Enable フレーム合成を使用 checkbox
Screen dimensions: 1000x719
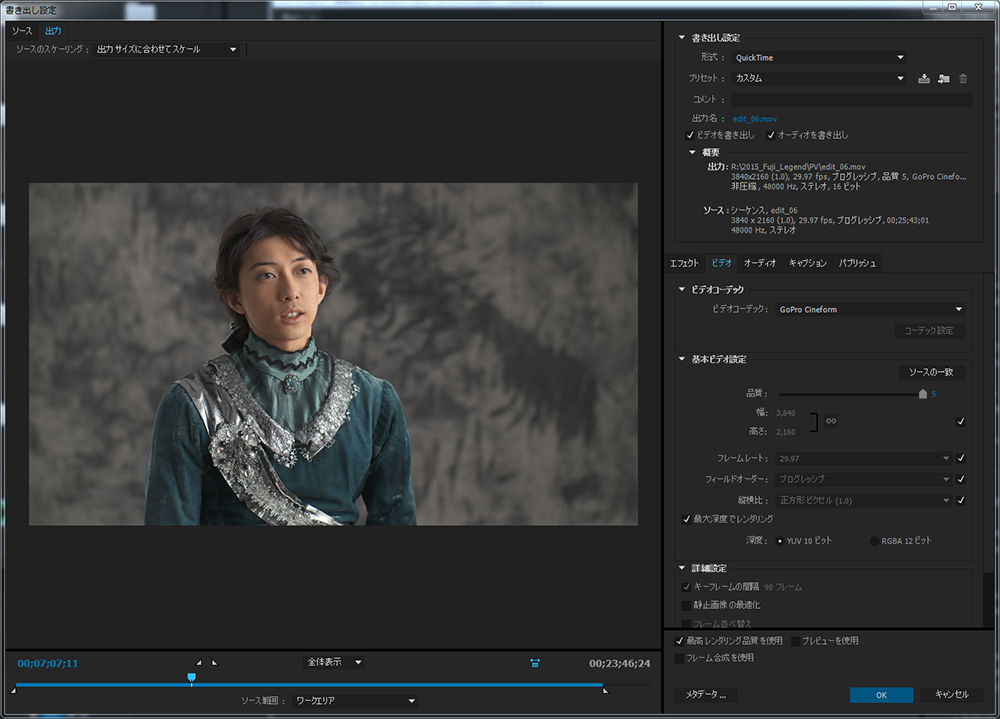(x=679, y=658)
